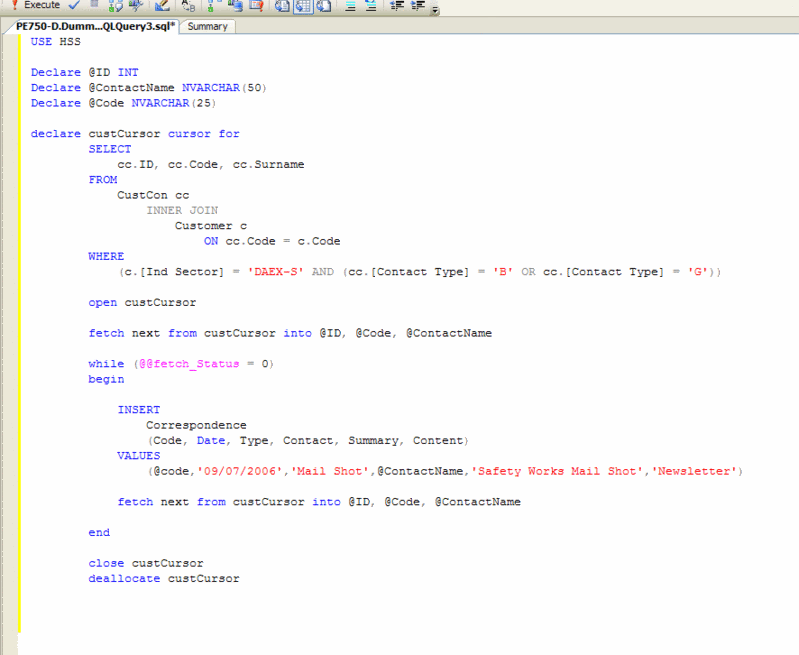Display the estimated execution plan
This screenshot has width=799, height=655.
[115, 5]
